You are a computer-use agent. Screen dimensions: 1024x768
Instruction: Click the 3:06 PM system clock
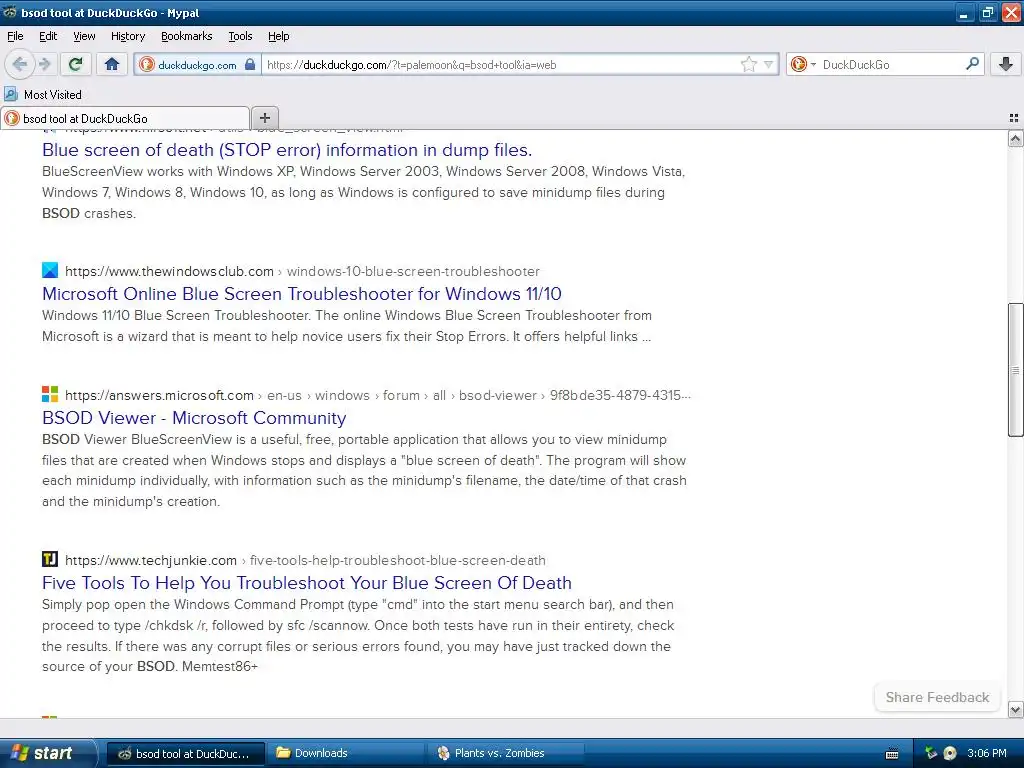(987, 753)
